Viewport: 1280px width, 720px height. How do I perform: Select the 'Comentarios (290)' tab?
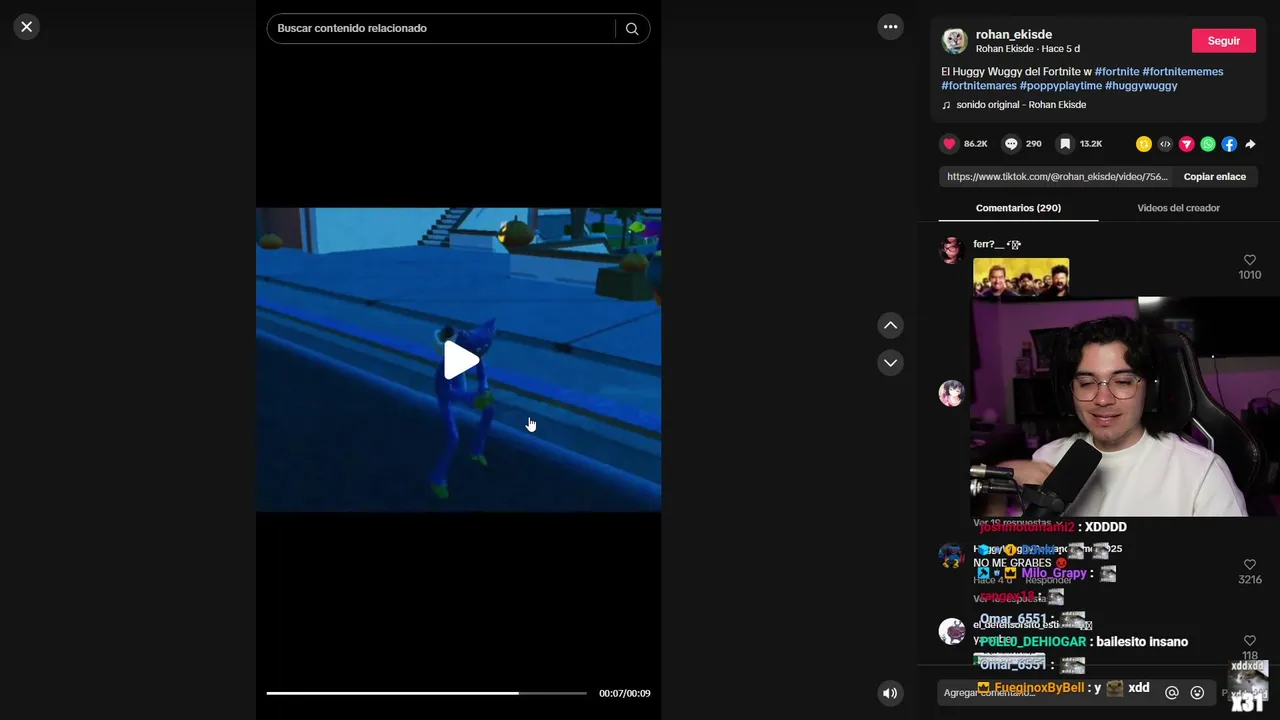click(1018, 208)
